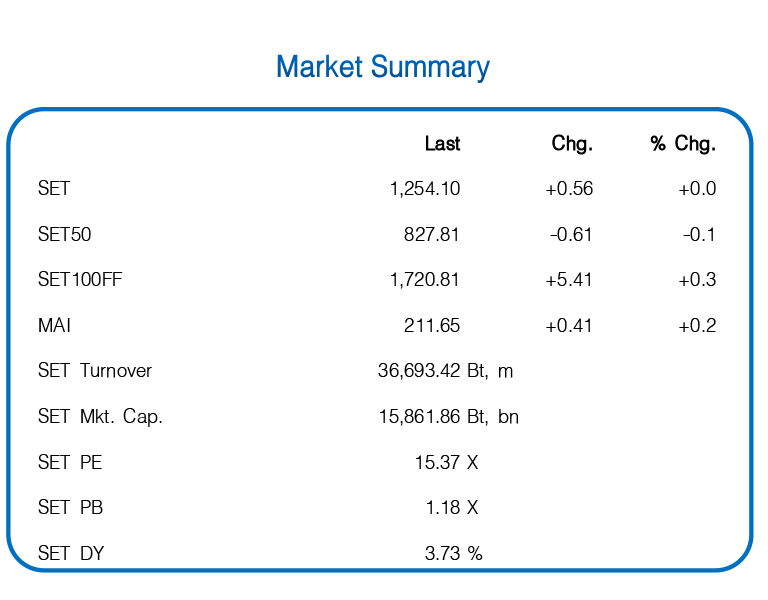Select the % Chg. column header
The height and width of the screenshot is (600, 768).
[683, 144]
